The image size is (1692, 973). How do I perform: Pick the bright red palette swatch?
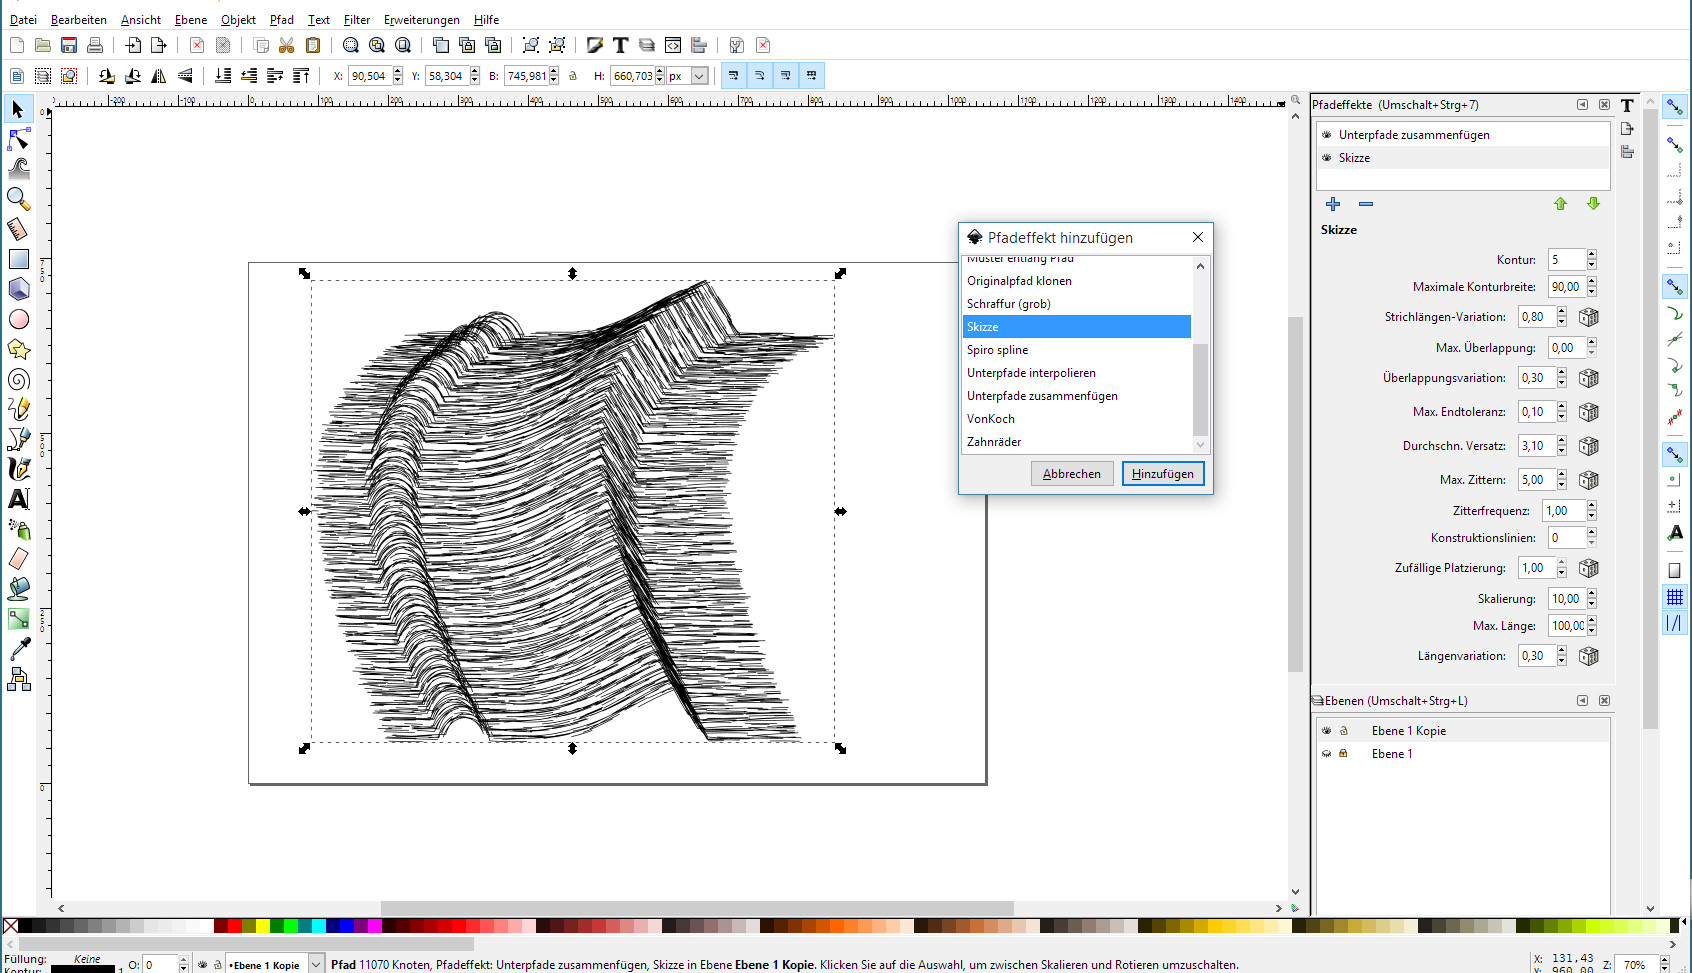pos(236,926)
